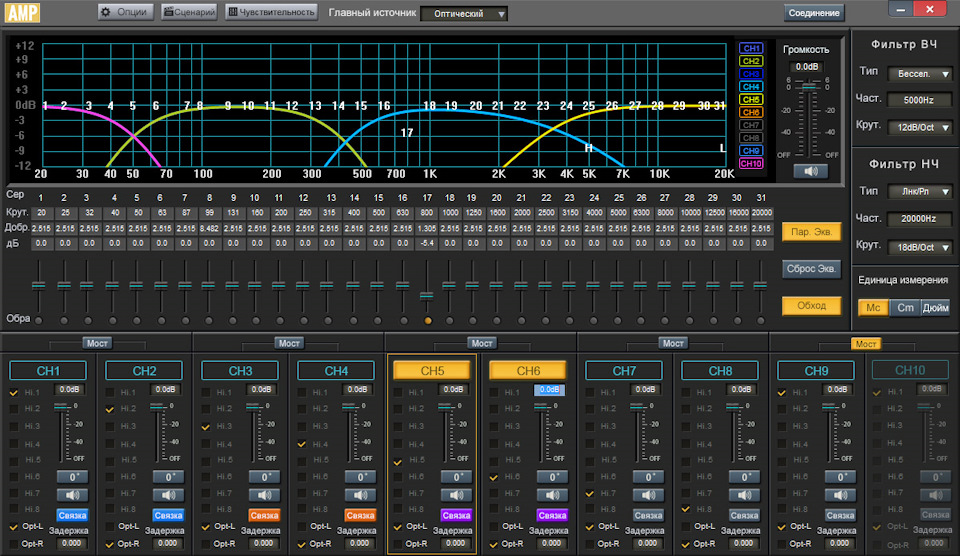
Task: Show CH8 curve in graph legend
Action: coord(751,138)
